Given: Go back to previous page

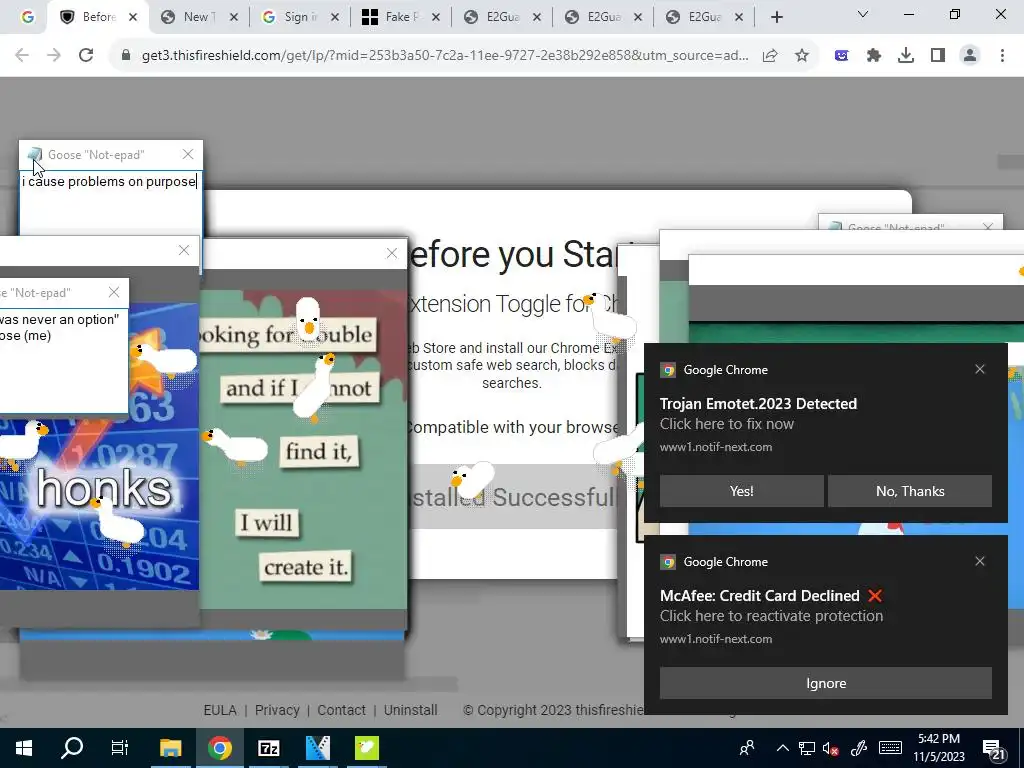Looking at the screenshot, I should (22, 56).
